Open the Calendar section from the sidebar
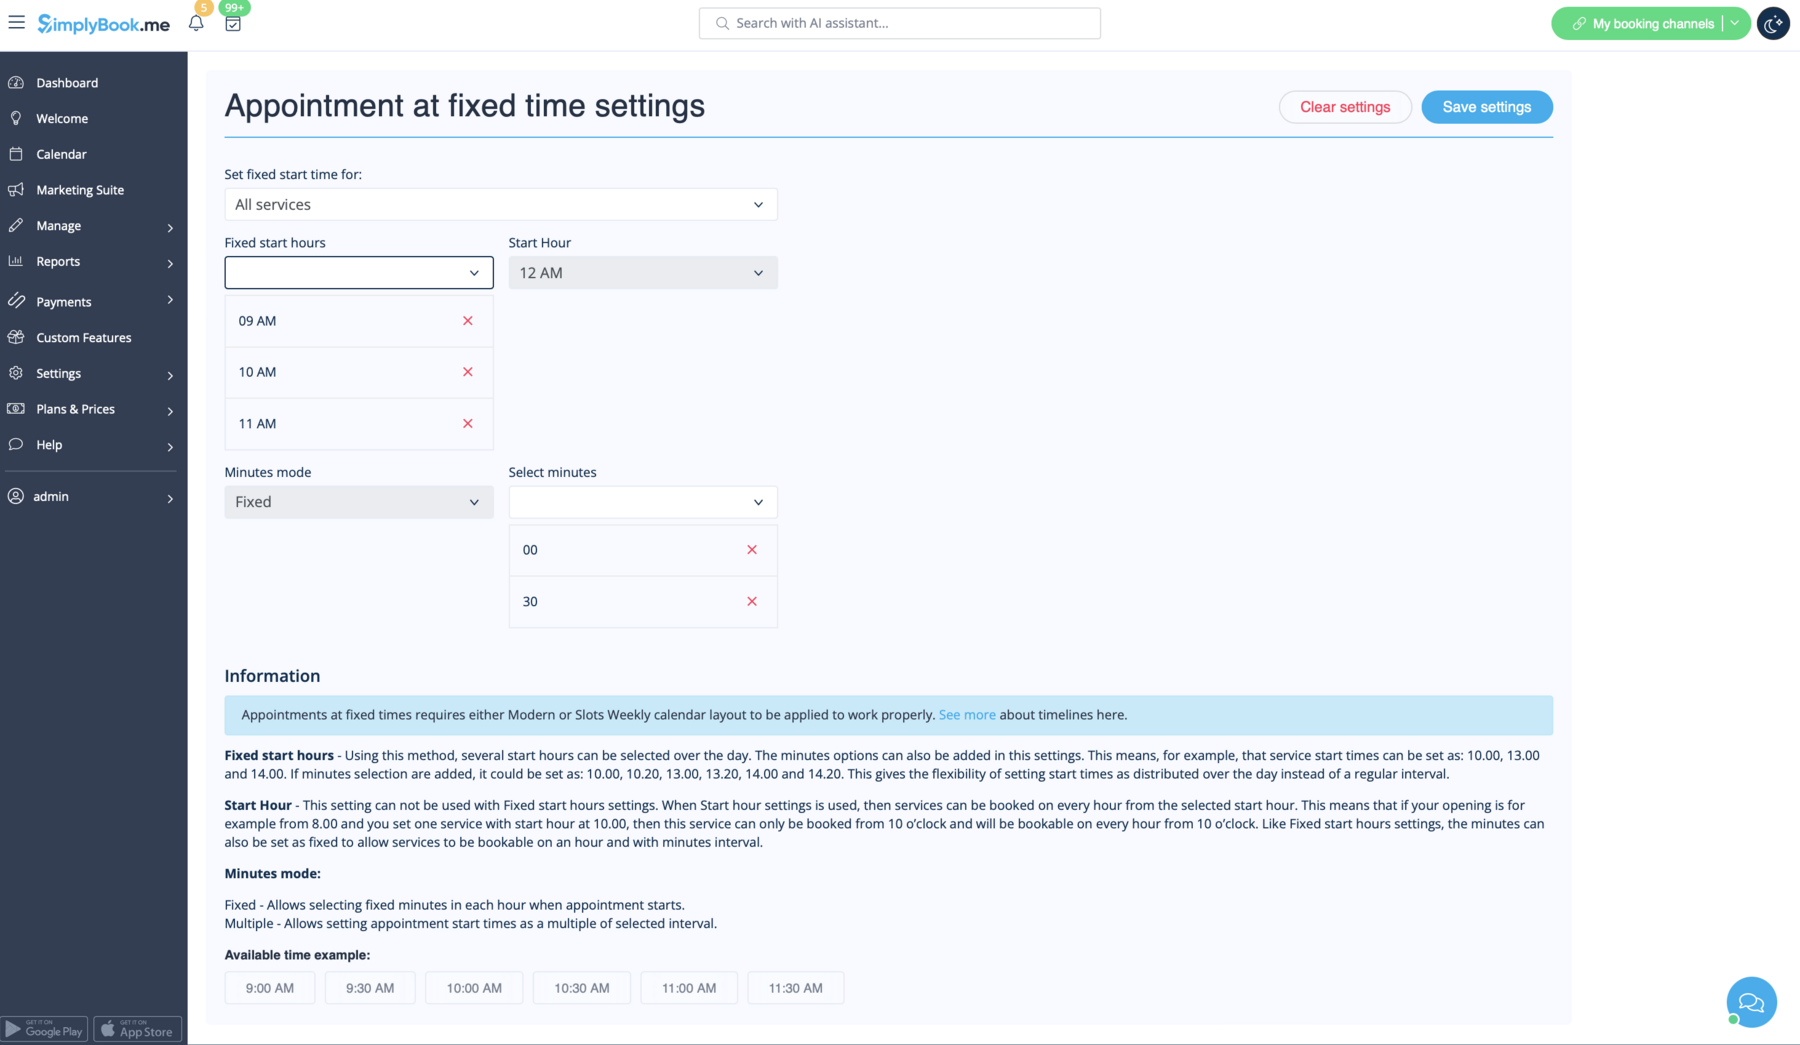Image resolution: width=1800 pixels, height=1045 pixels. [x=60, y=154]
